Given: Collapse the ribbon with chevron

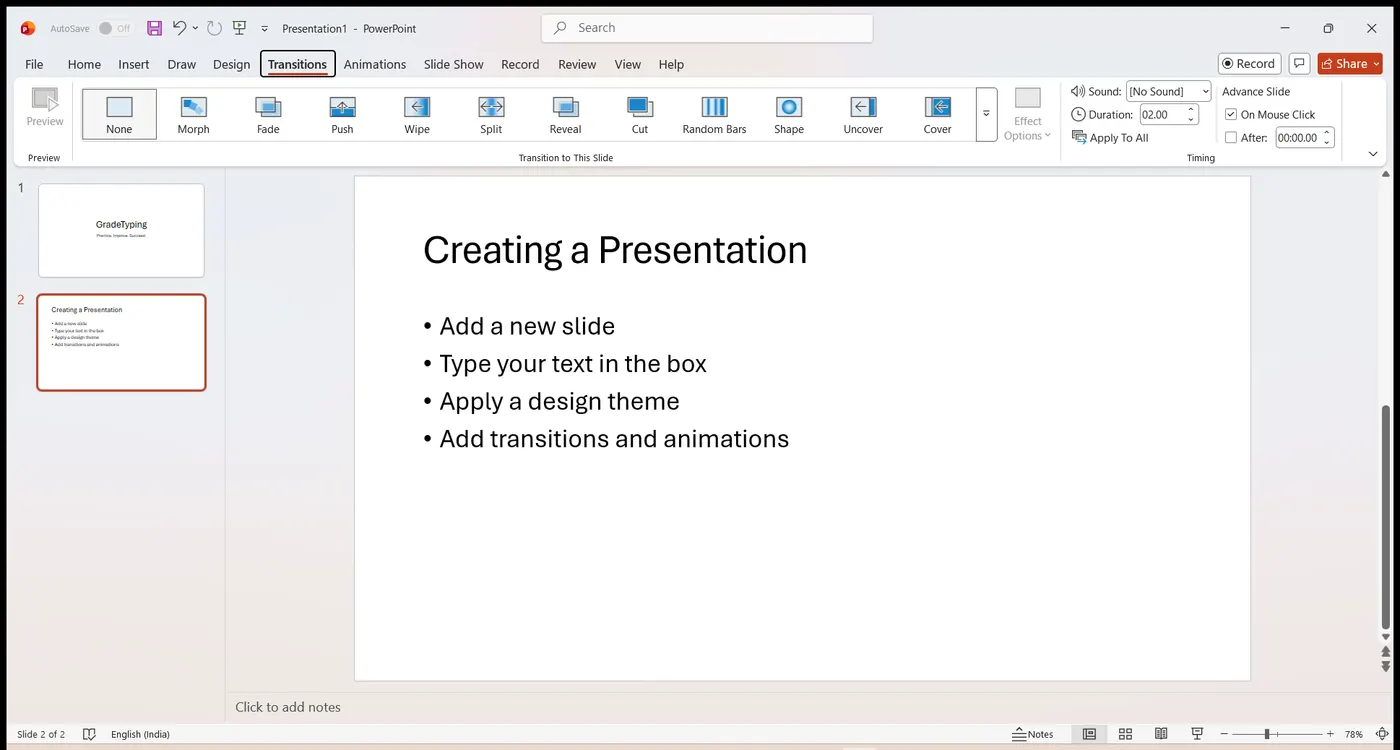Looking at the screenshot, I should (1373, 154).
